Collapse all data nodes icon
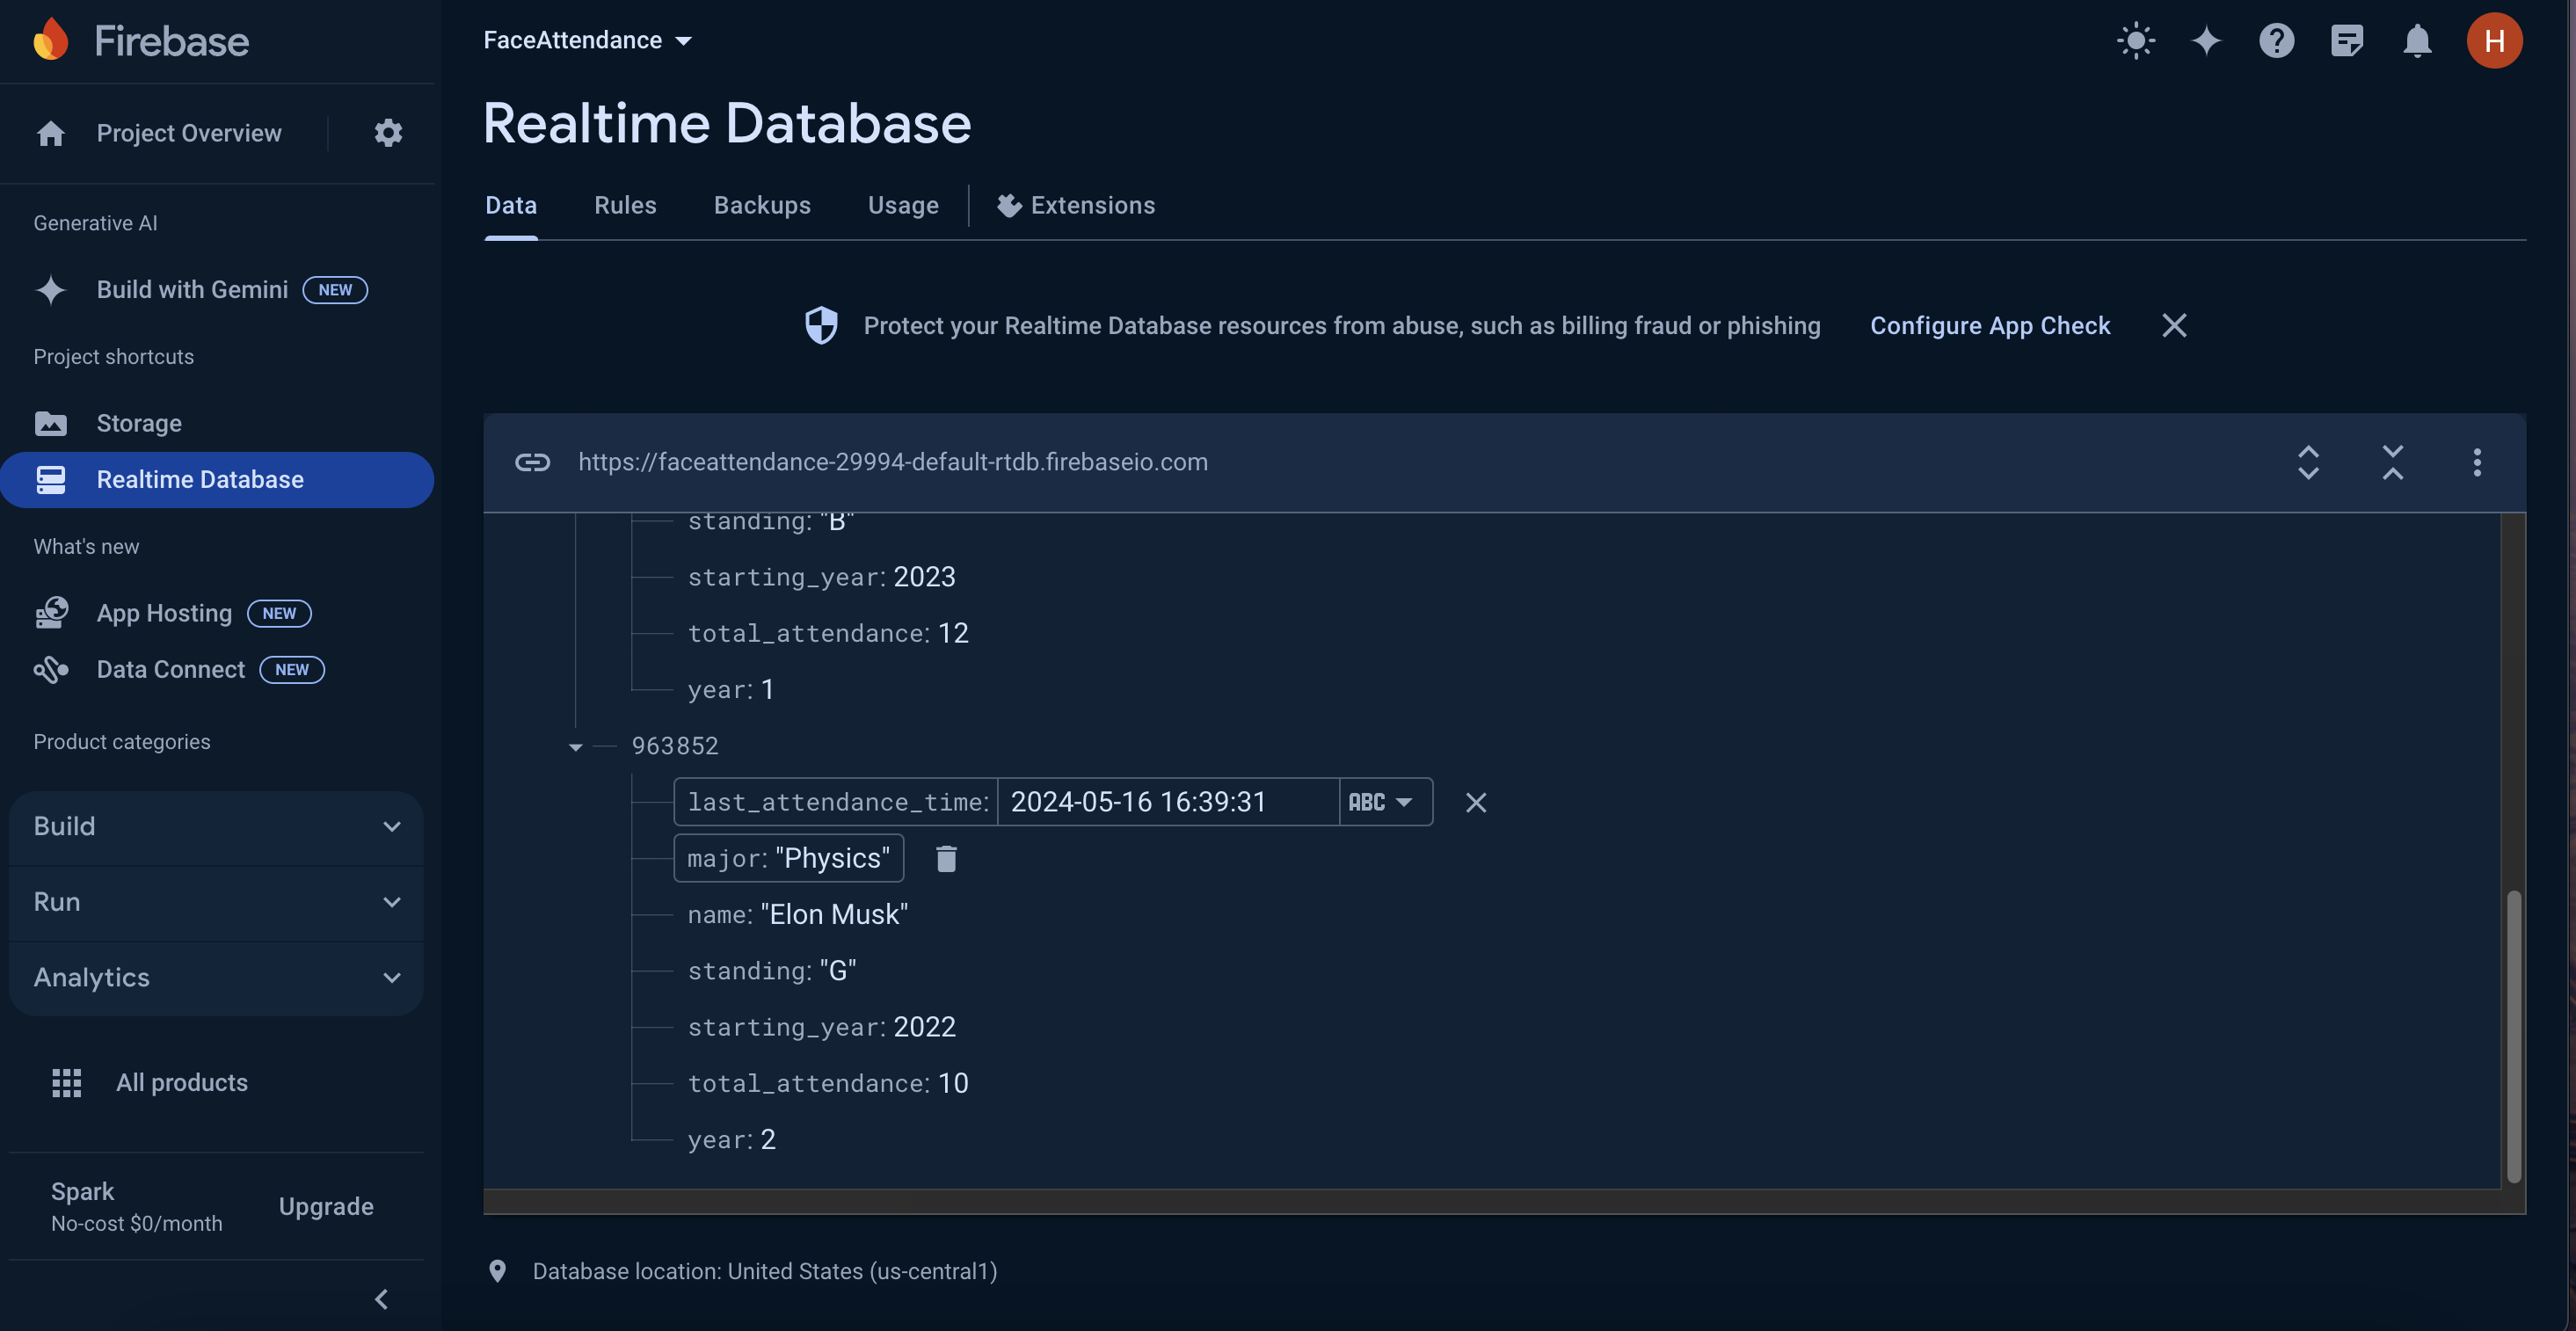The width and height of the screenshot is (2576, 1331). (x=2392, y=462)
